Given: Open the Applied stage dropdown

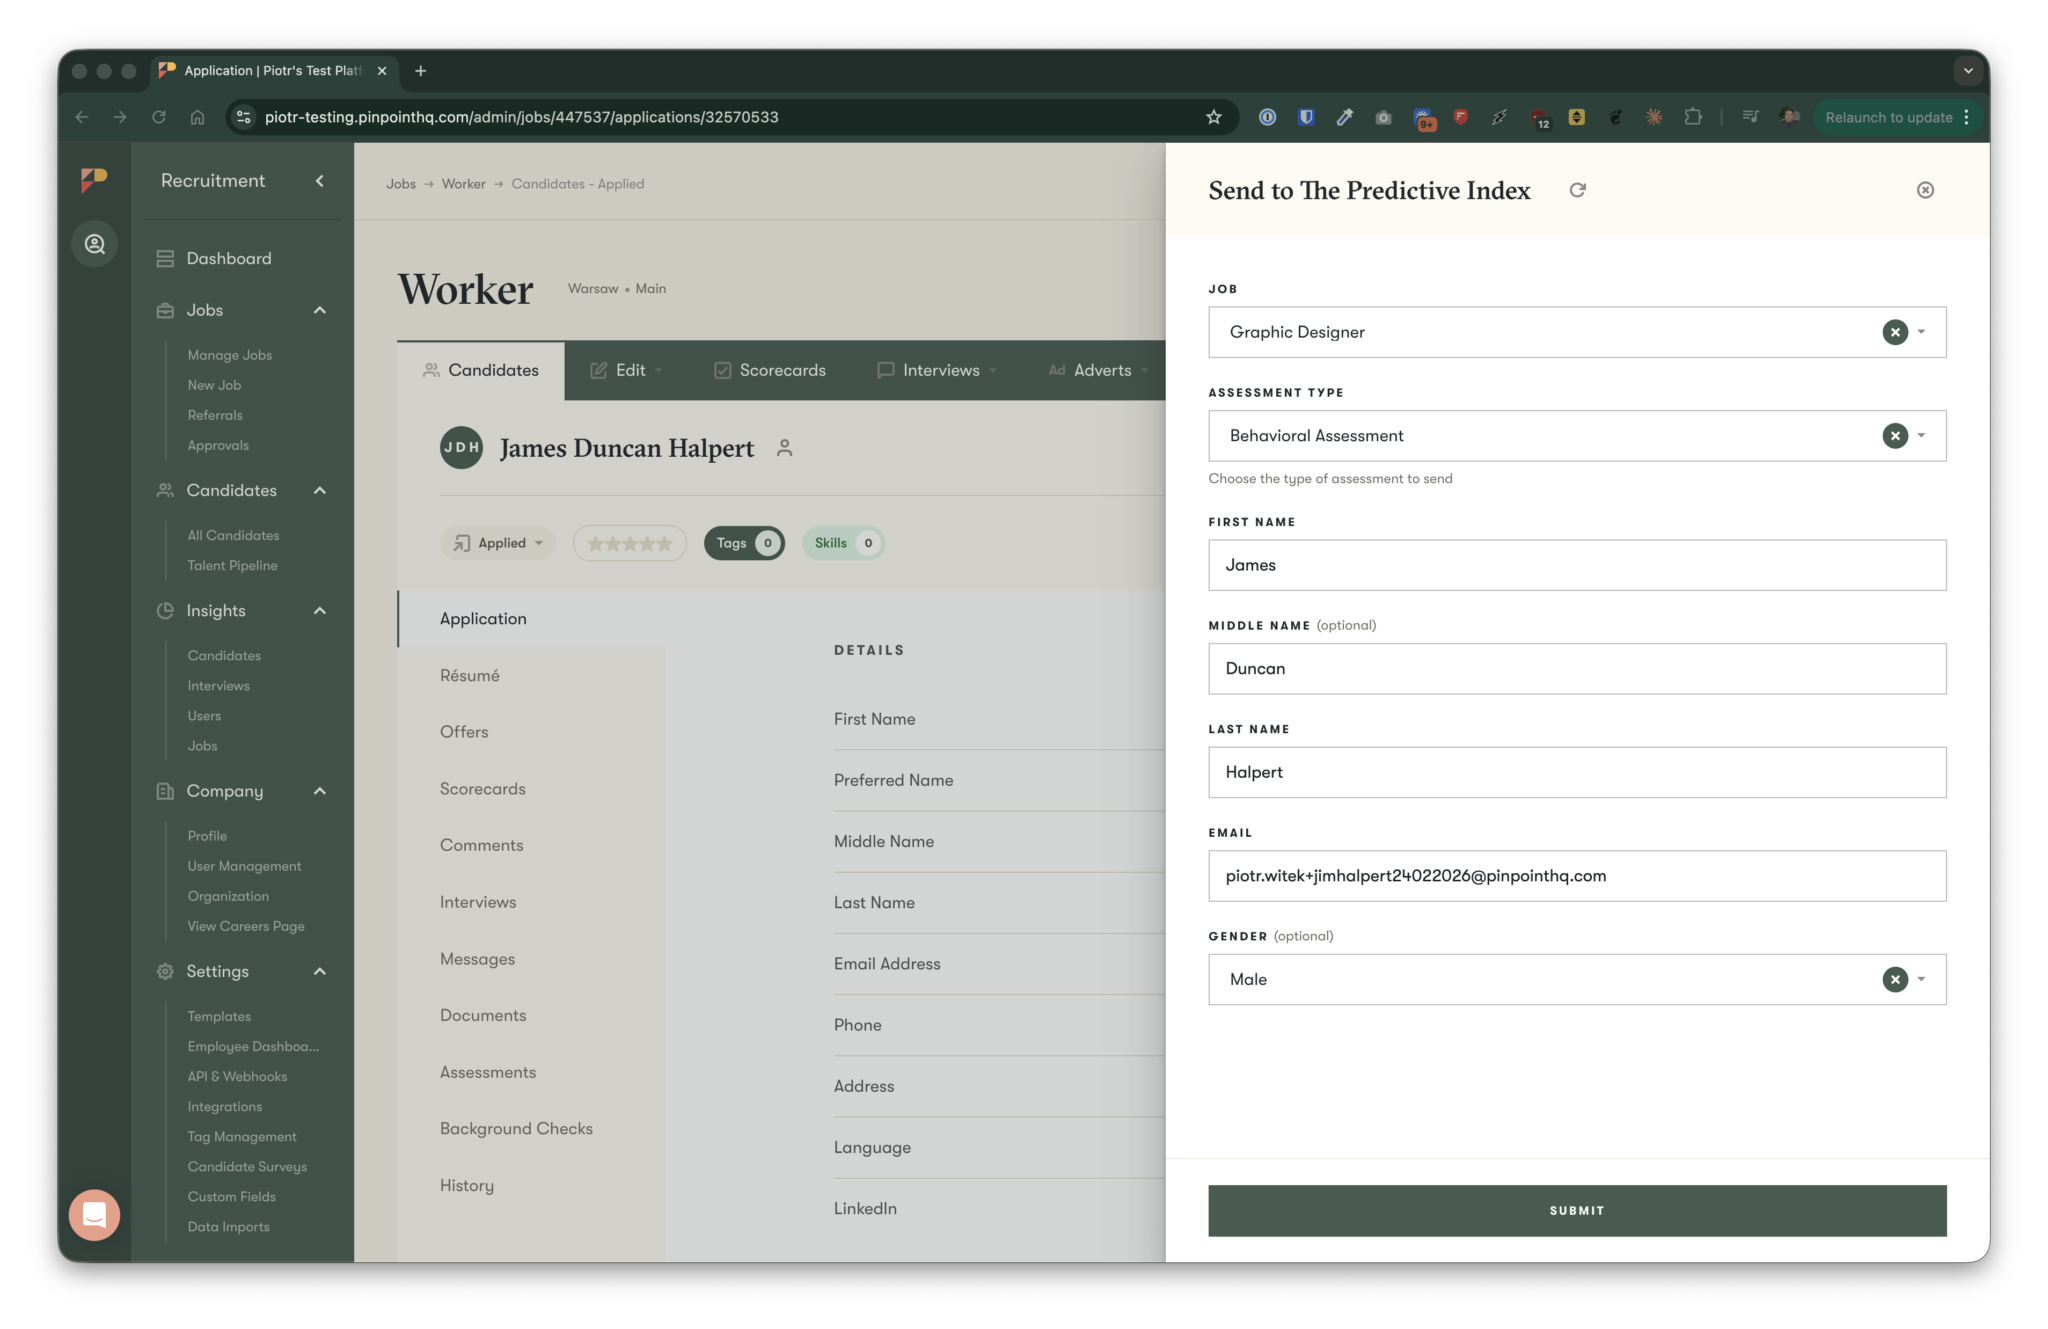Looking at the screenshot, I should (x=499, y=543).
